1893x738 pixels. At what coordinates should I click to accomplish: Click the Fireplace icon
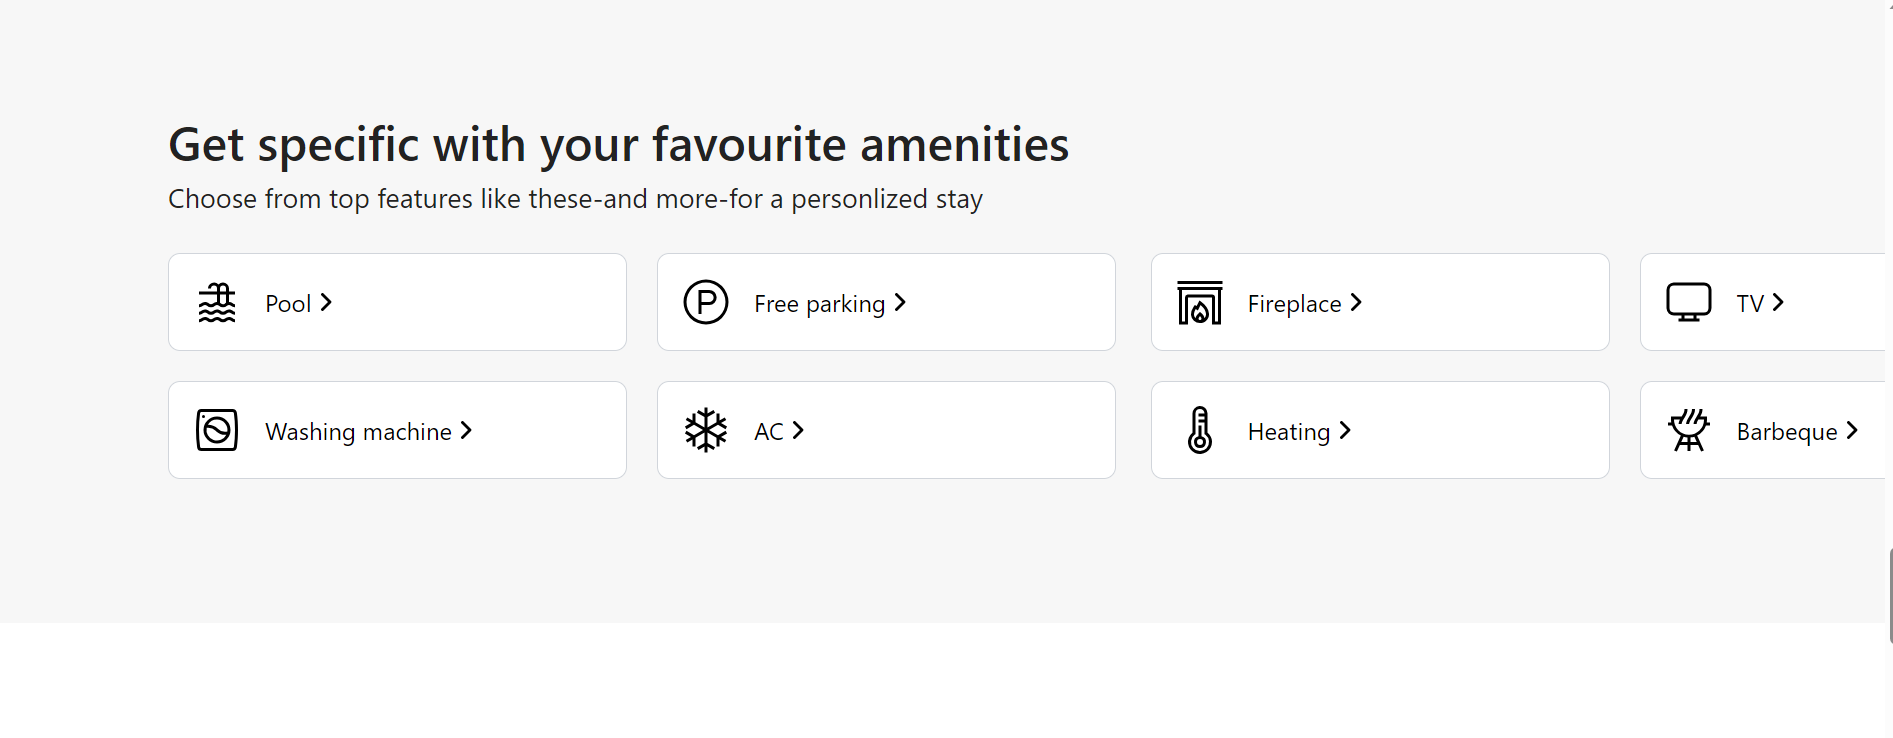click(1199, 302)
